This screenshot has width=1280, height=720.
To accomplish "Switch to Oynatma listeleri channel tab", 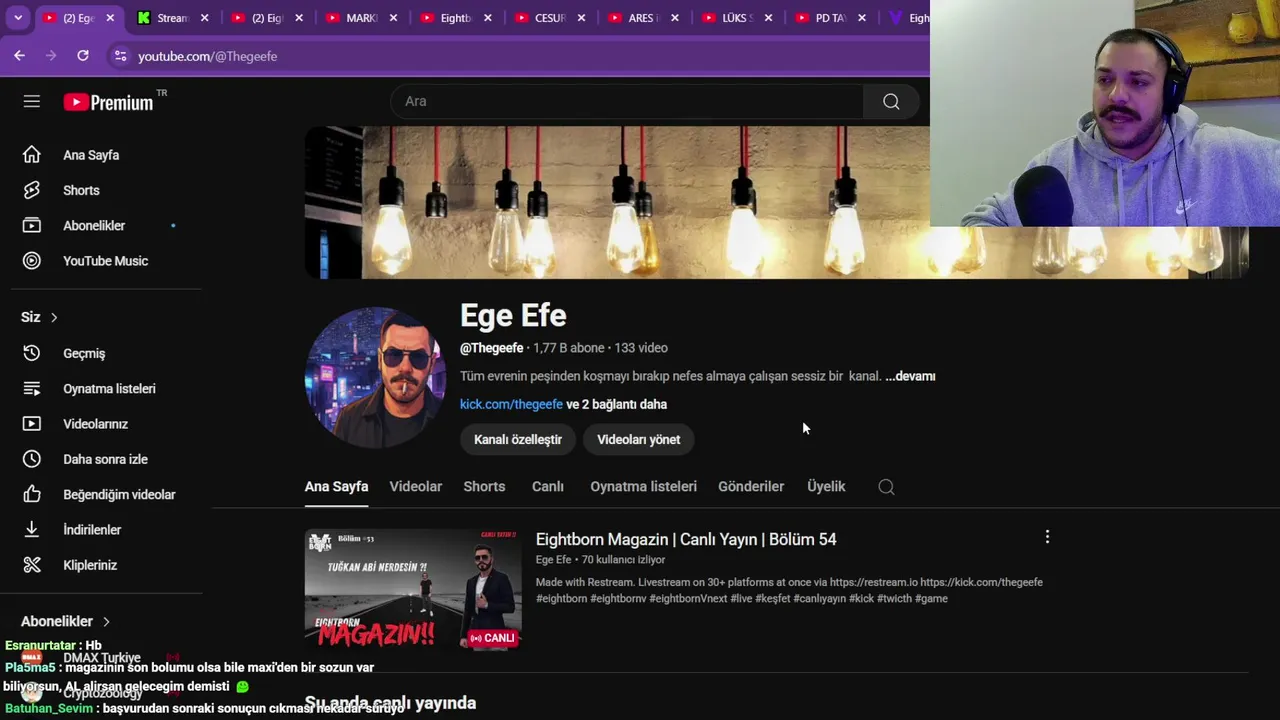I will (x=643, y=487).
